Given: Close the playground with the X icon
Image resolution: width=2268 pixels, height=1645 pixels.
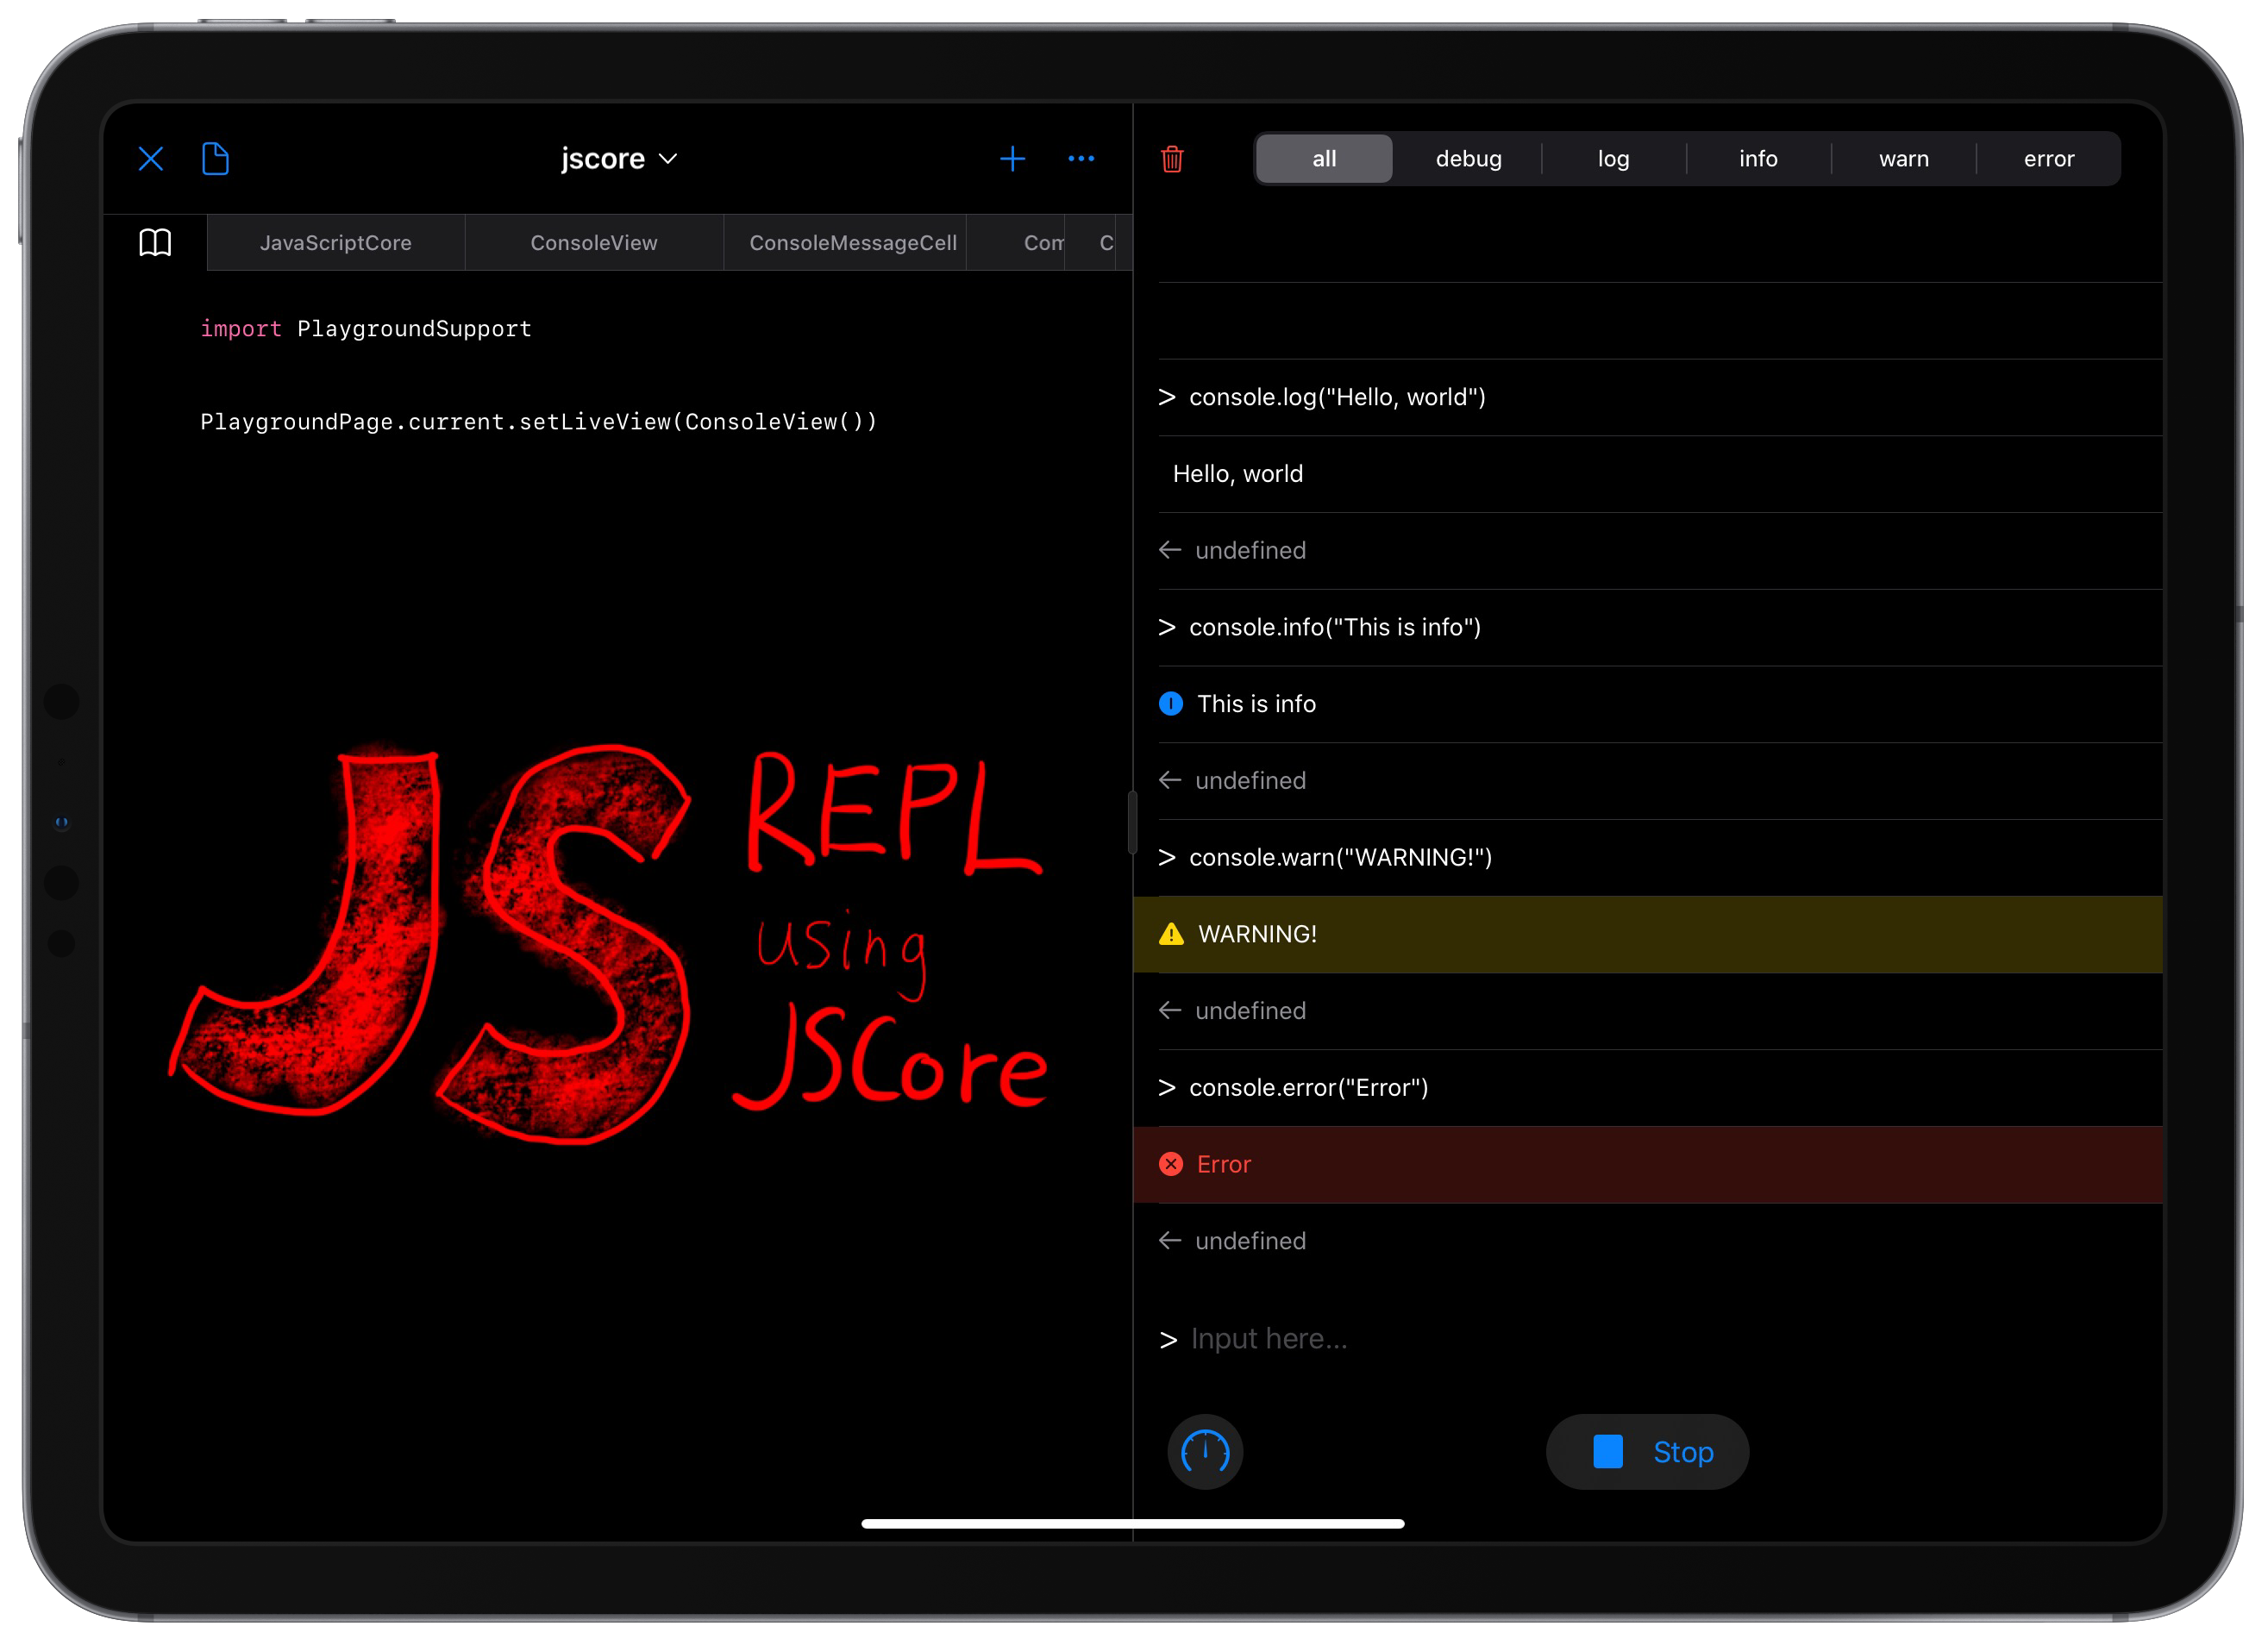Looking at the screenshot, I should tap(151, 159).
